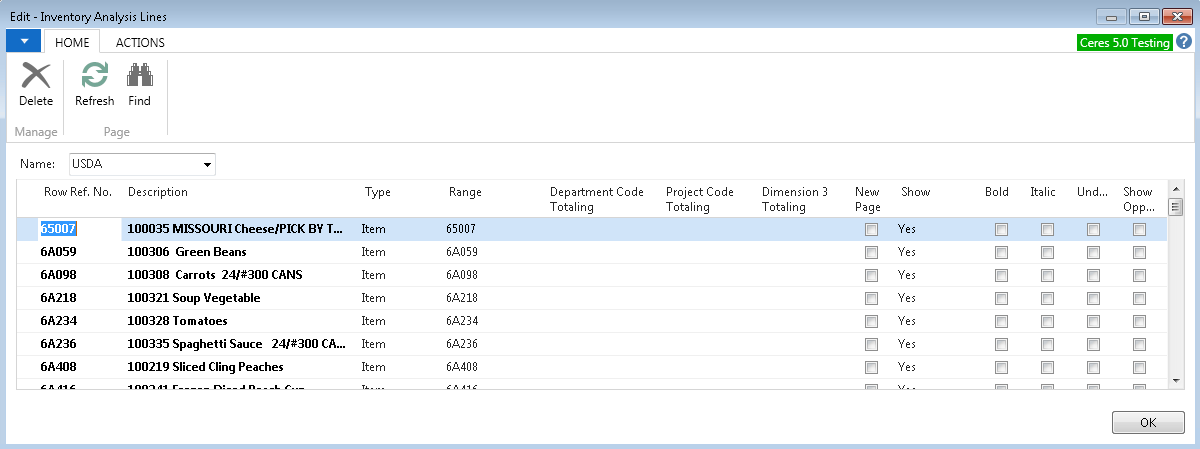The image size is (1200, 449).
Task: Switch to the ACTIONS tab
Action: tap(140, 43)
